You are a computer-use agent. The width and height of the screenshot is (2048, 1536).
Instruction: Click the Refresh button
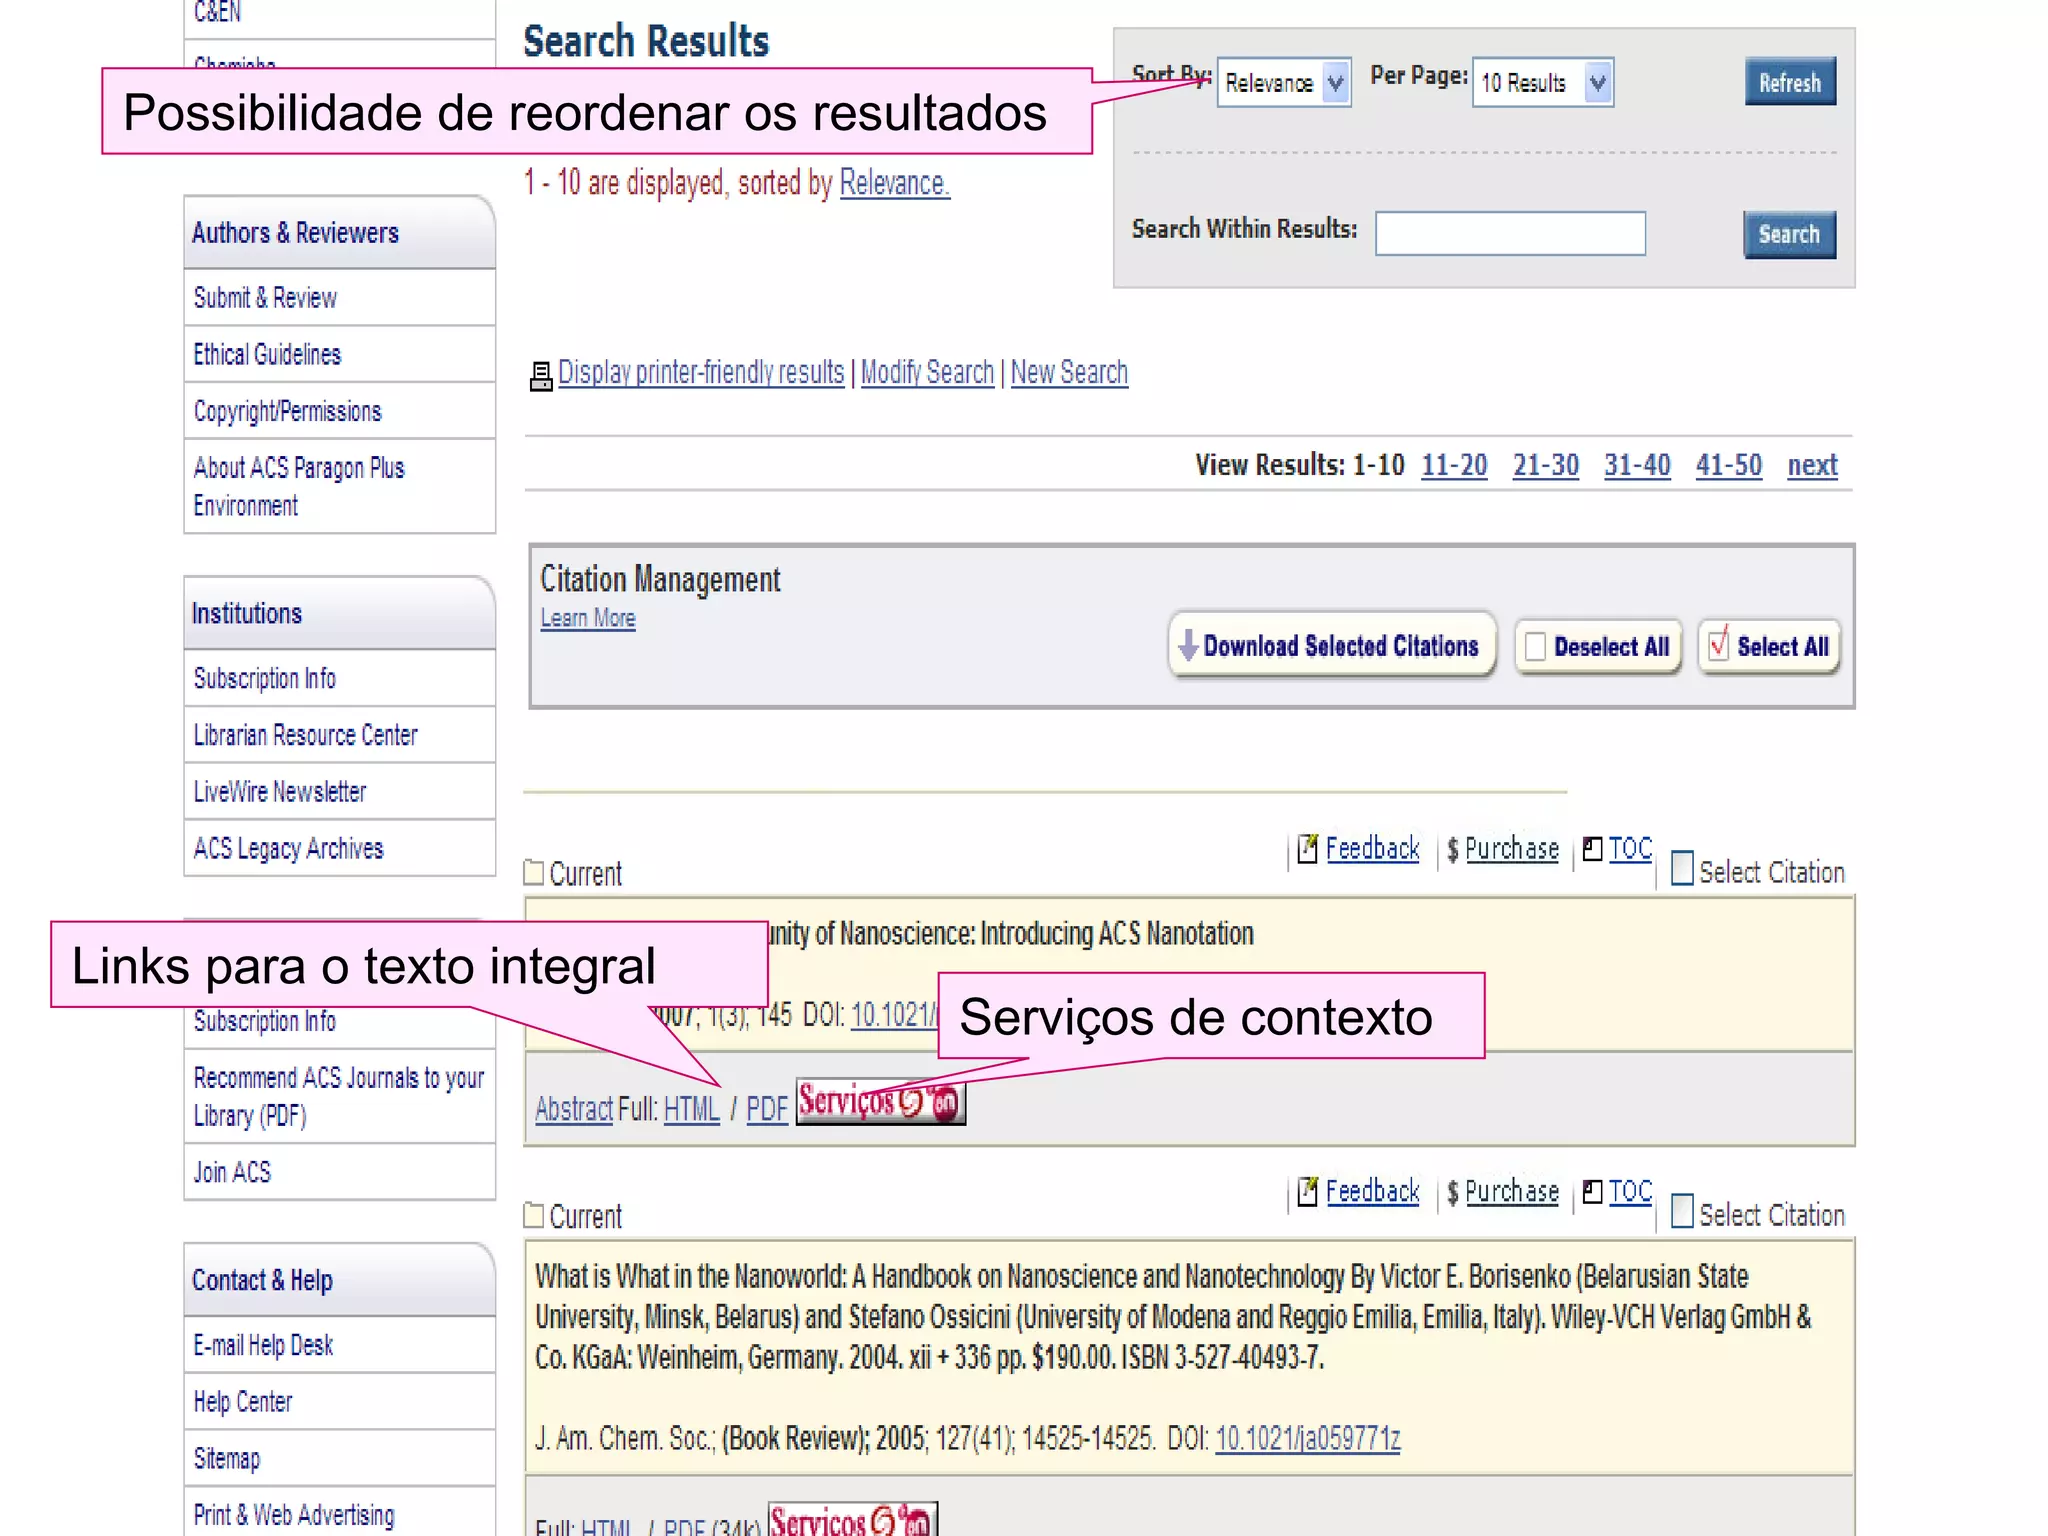click(1790, 82)
